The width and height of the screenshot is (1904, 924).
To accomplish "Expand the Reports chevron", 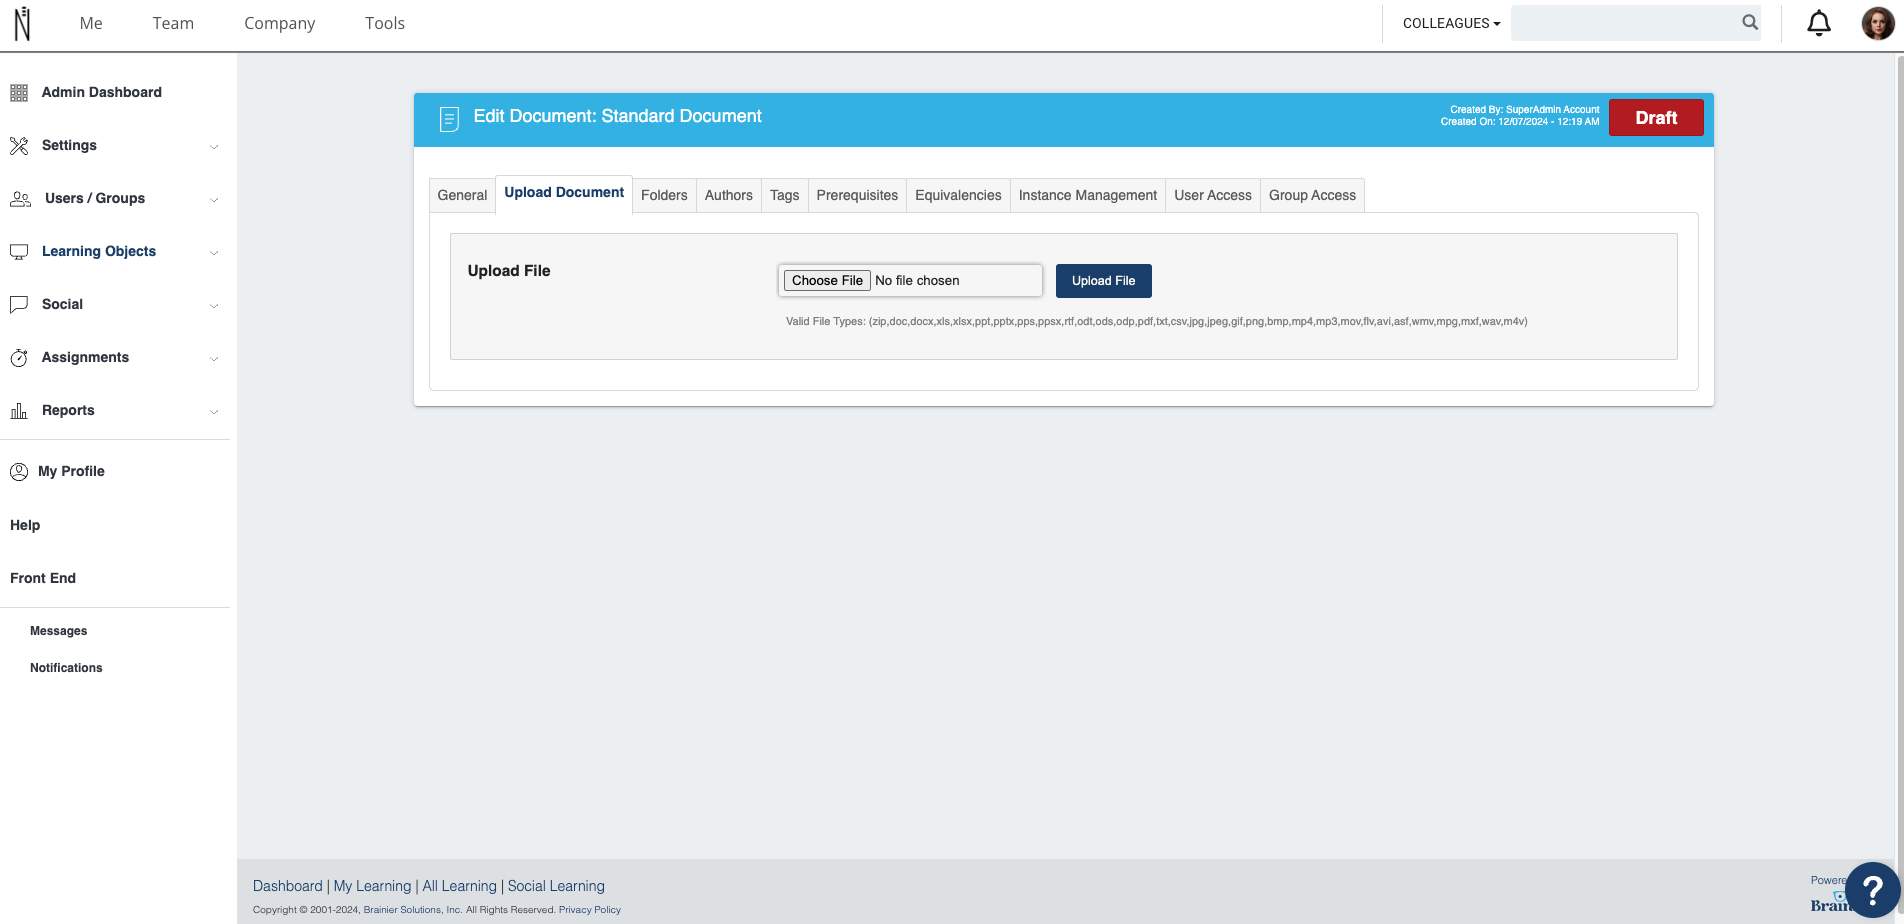I will point(214,412).
